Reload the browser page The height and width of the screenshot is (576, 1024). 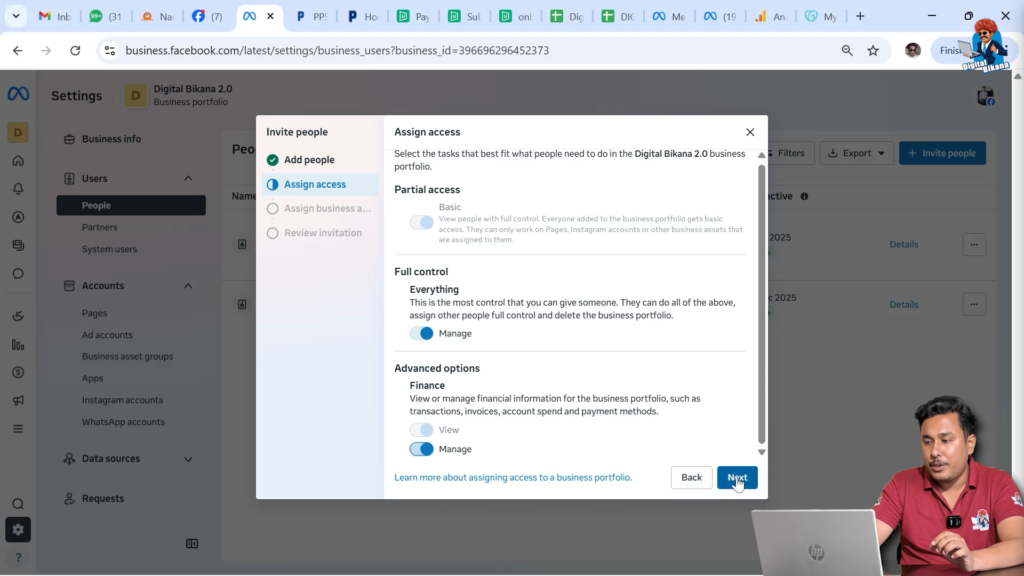click(x=75, y=50)
